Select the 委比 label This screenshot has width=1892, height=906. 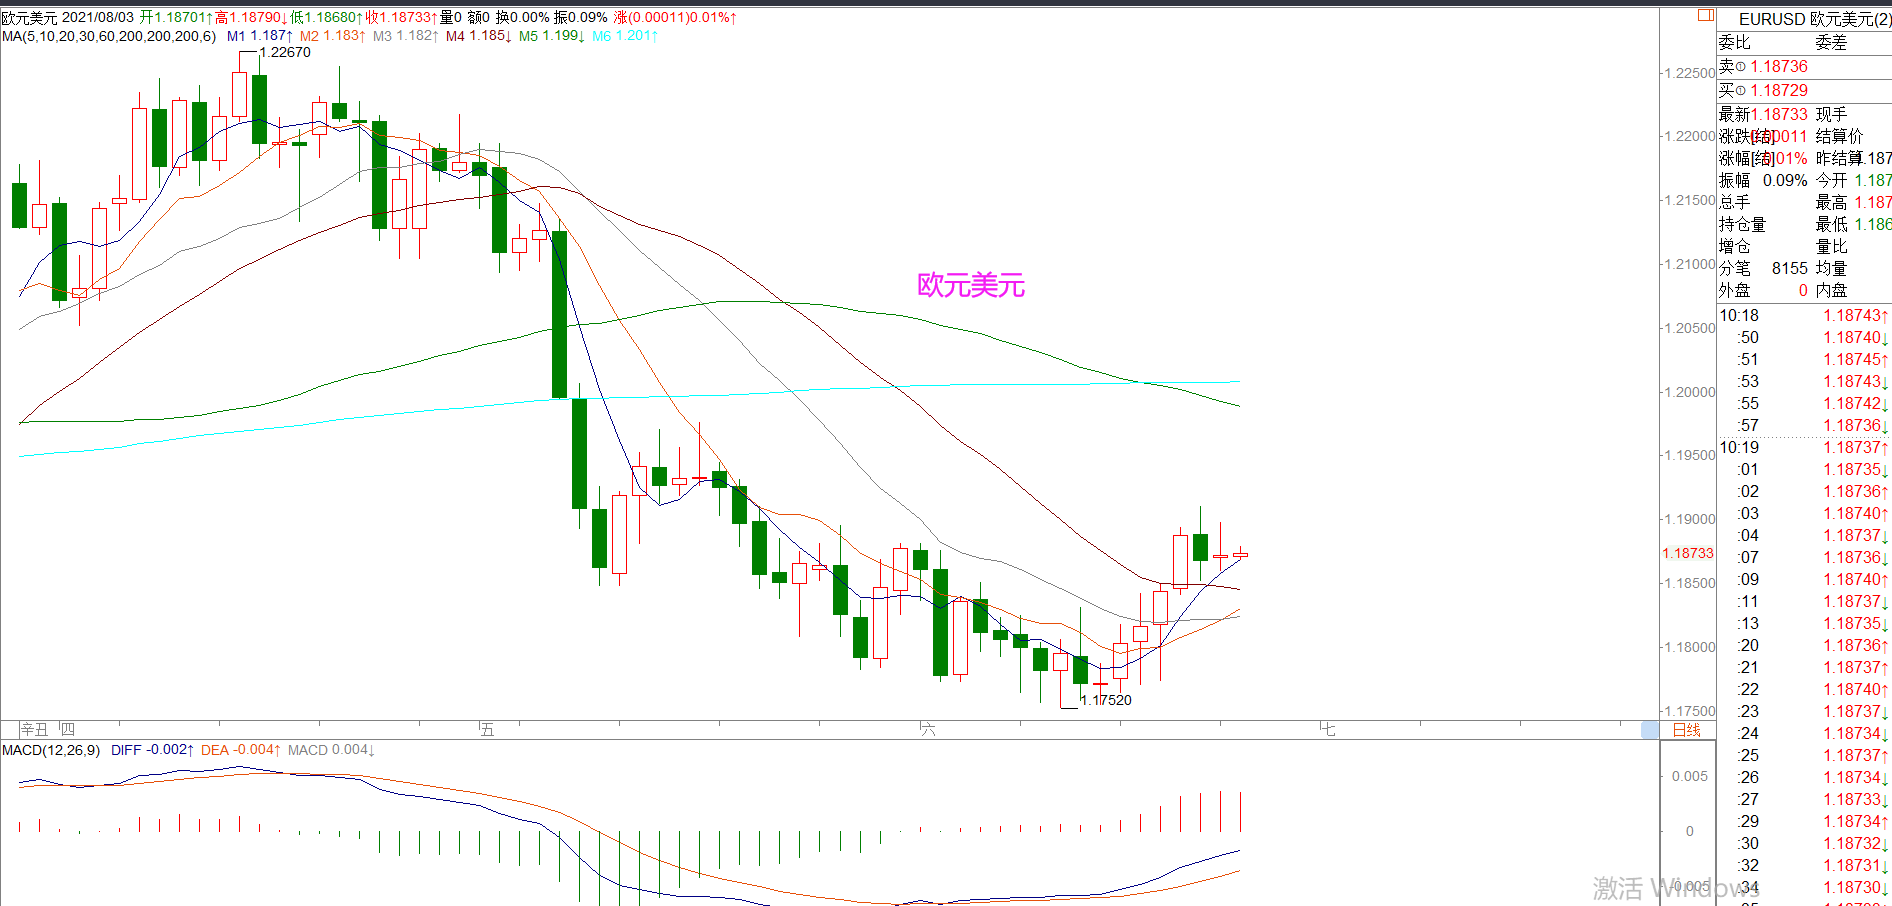point(1735,42)
